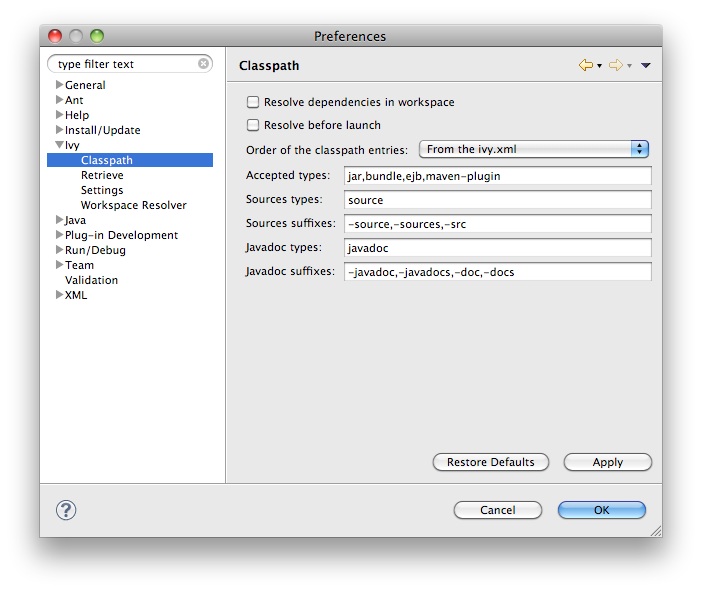
Task: Select the Retrieve preferences page
Action: 102,175
